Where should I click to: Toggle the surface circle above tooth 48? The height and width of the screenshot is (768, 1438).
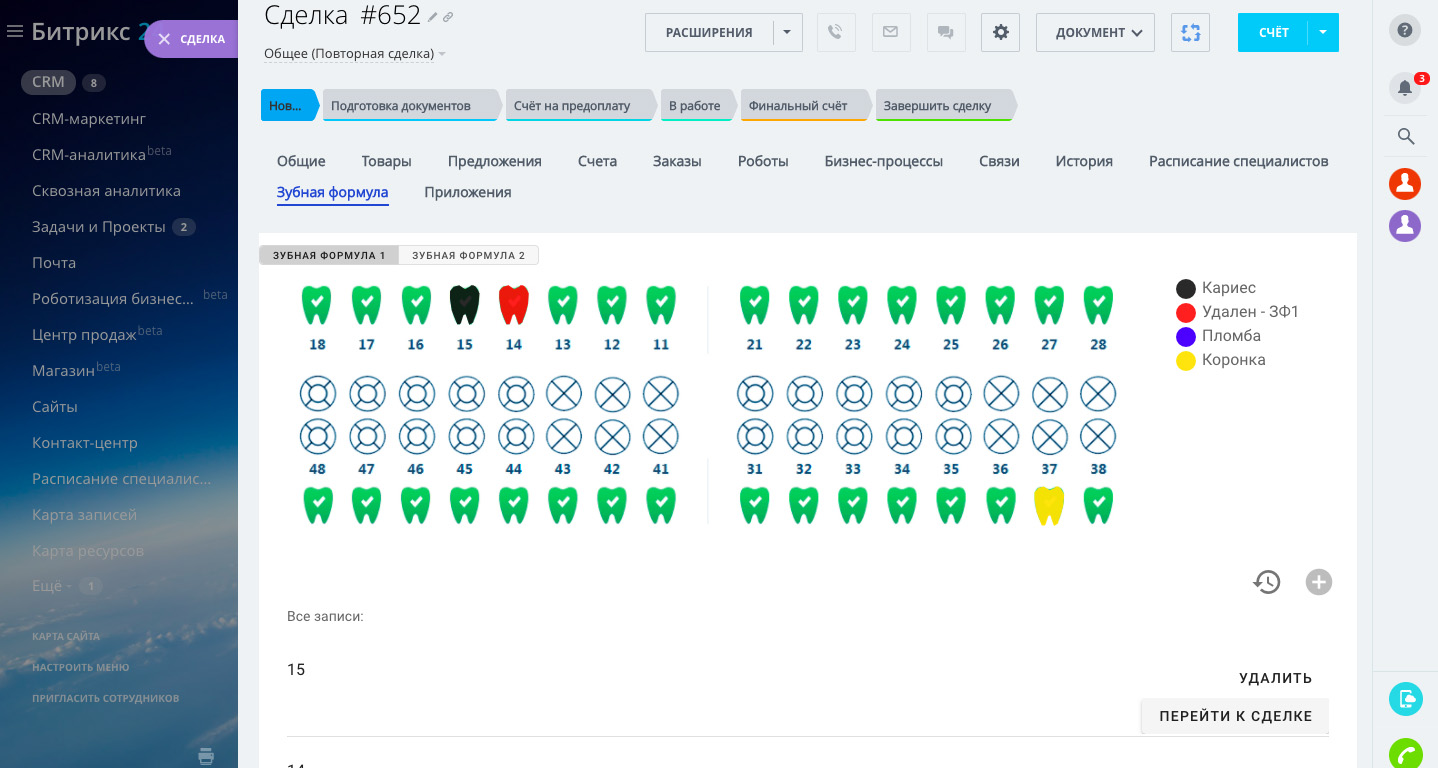pos(318,437)
